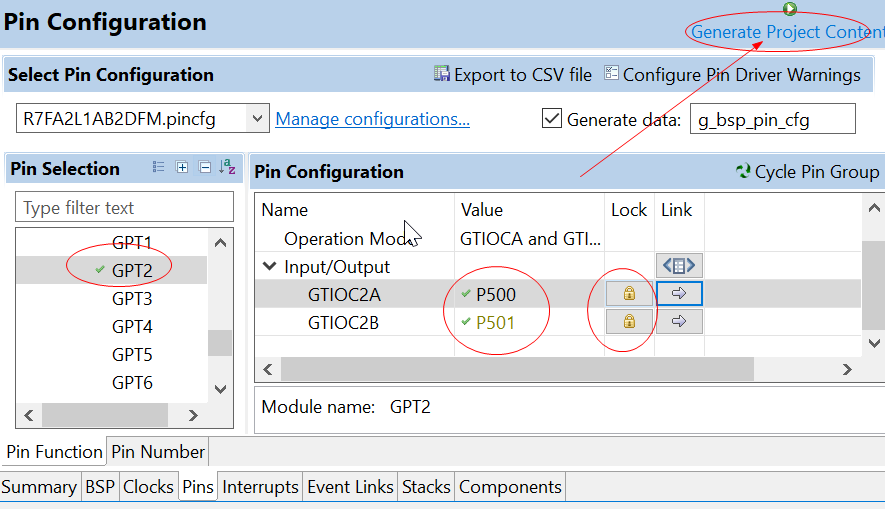
Task: Open the R7FA2L1AB2DFM.pincfg configuration dropdown
Action: 257,119
